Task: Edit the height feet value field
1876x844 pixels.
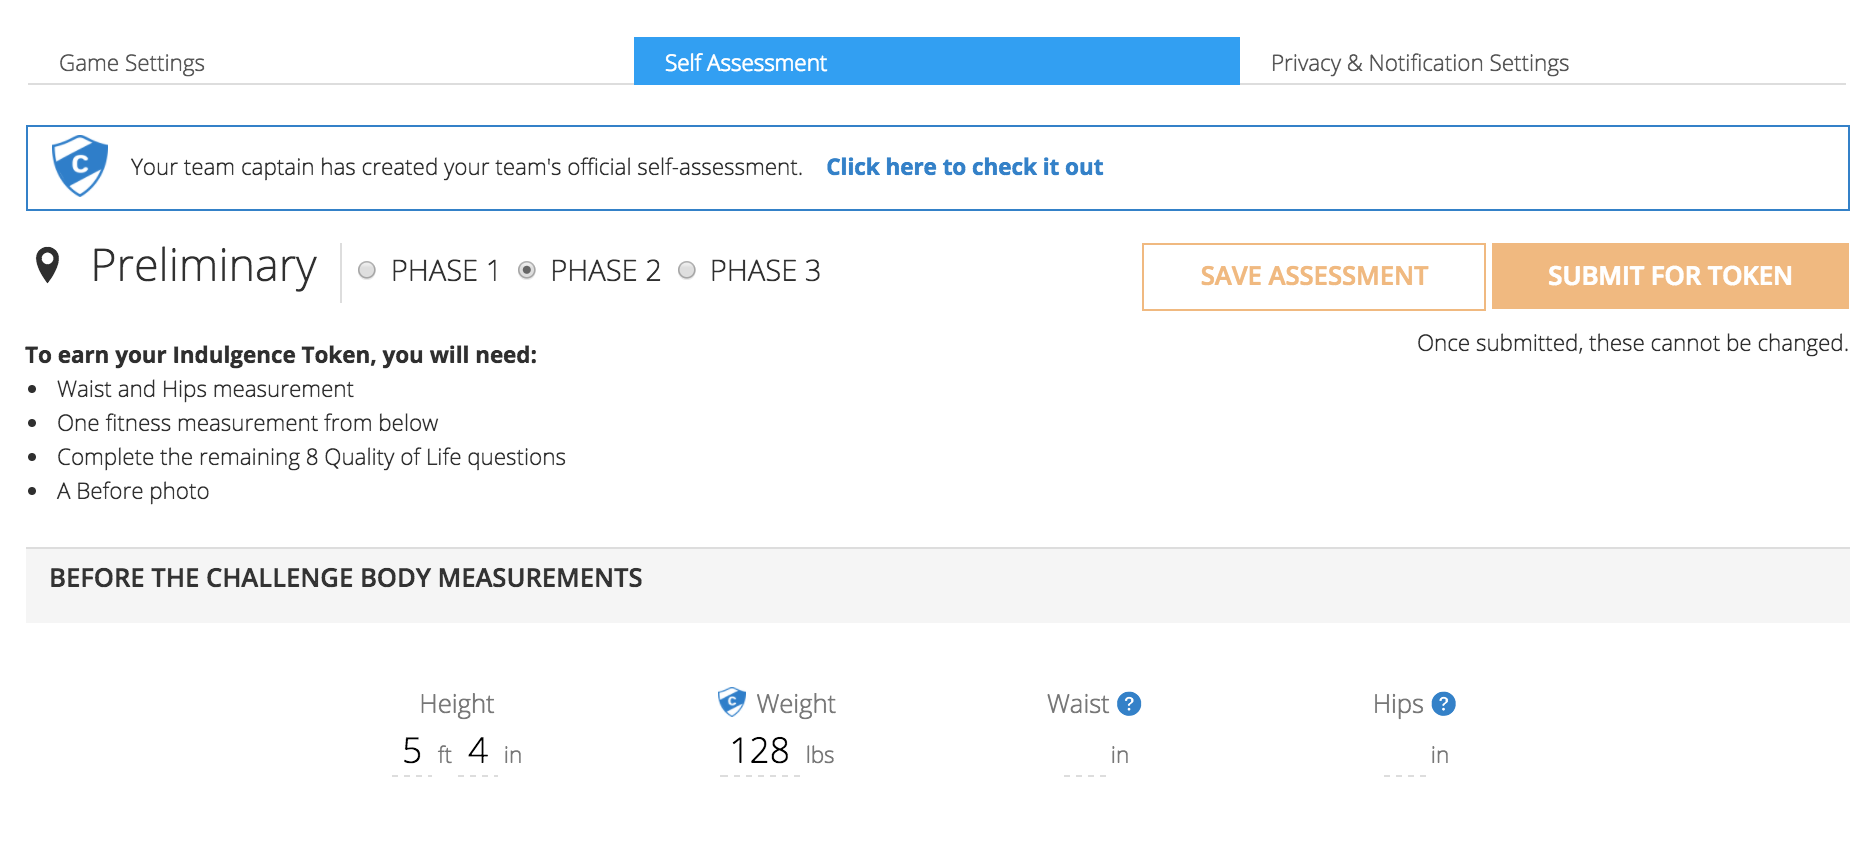Action: (412, 752)
